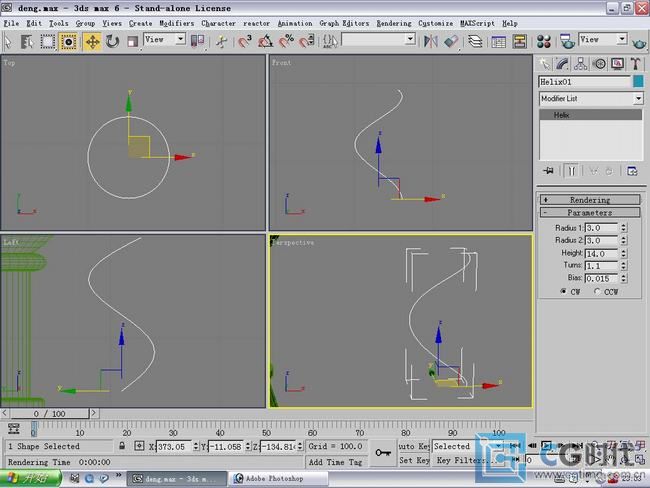Image resolution: width=650 pixels, height=488 pixels.
Task: Click the Radius 1 value field
Action: 601,228
